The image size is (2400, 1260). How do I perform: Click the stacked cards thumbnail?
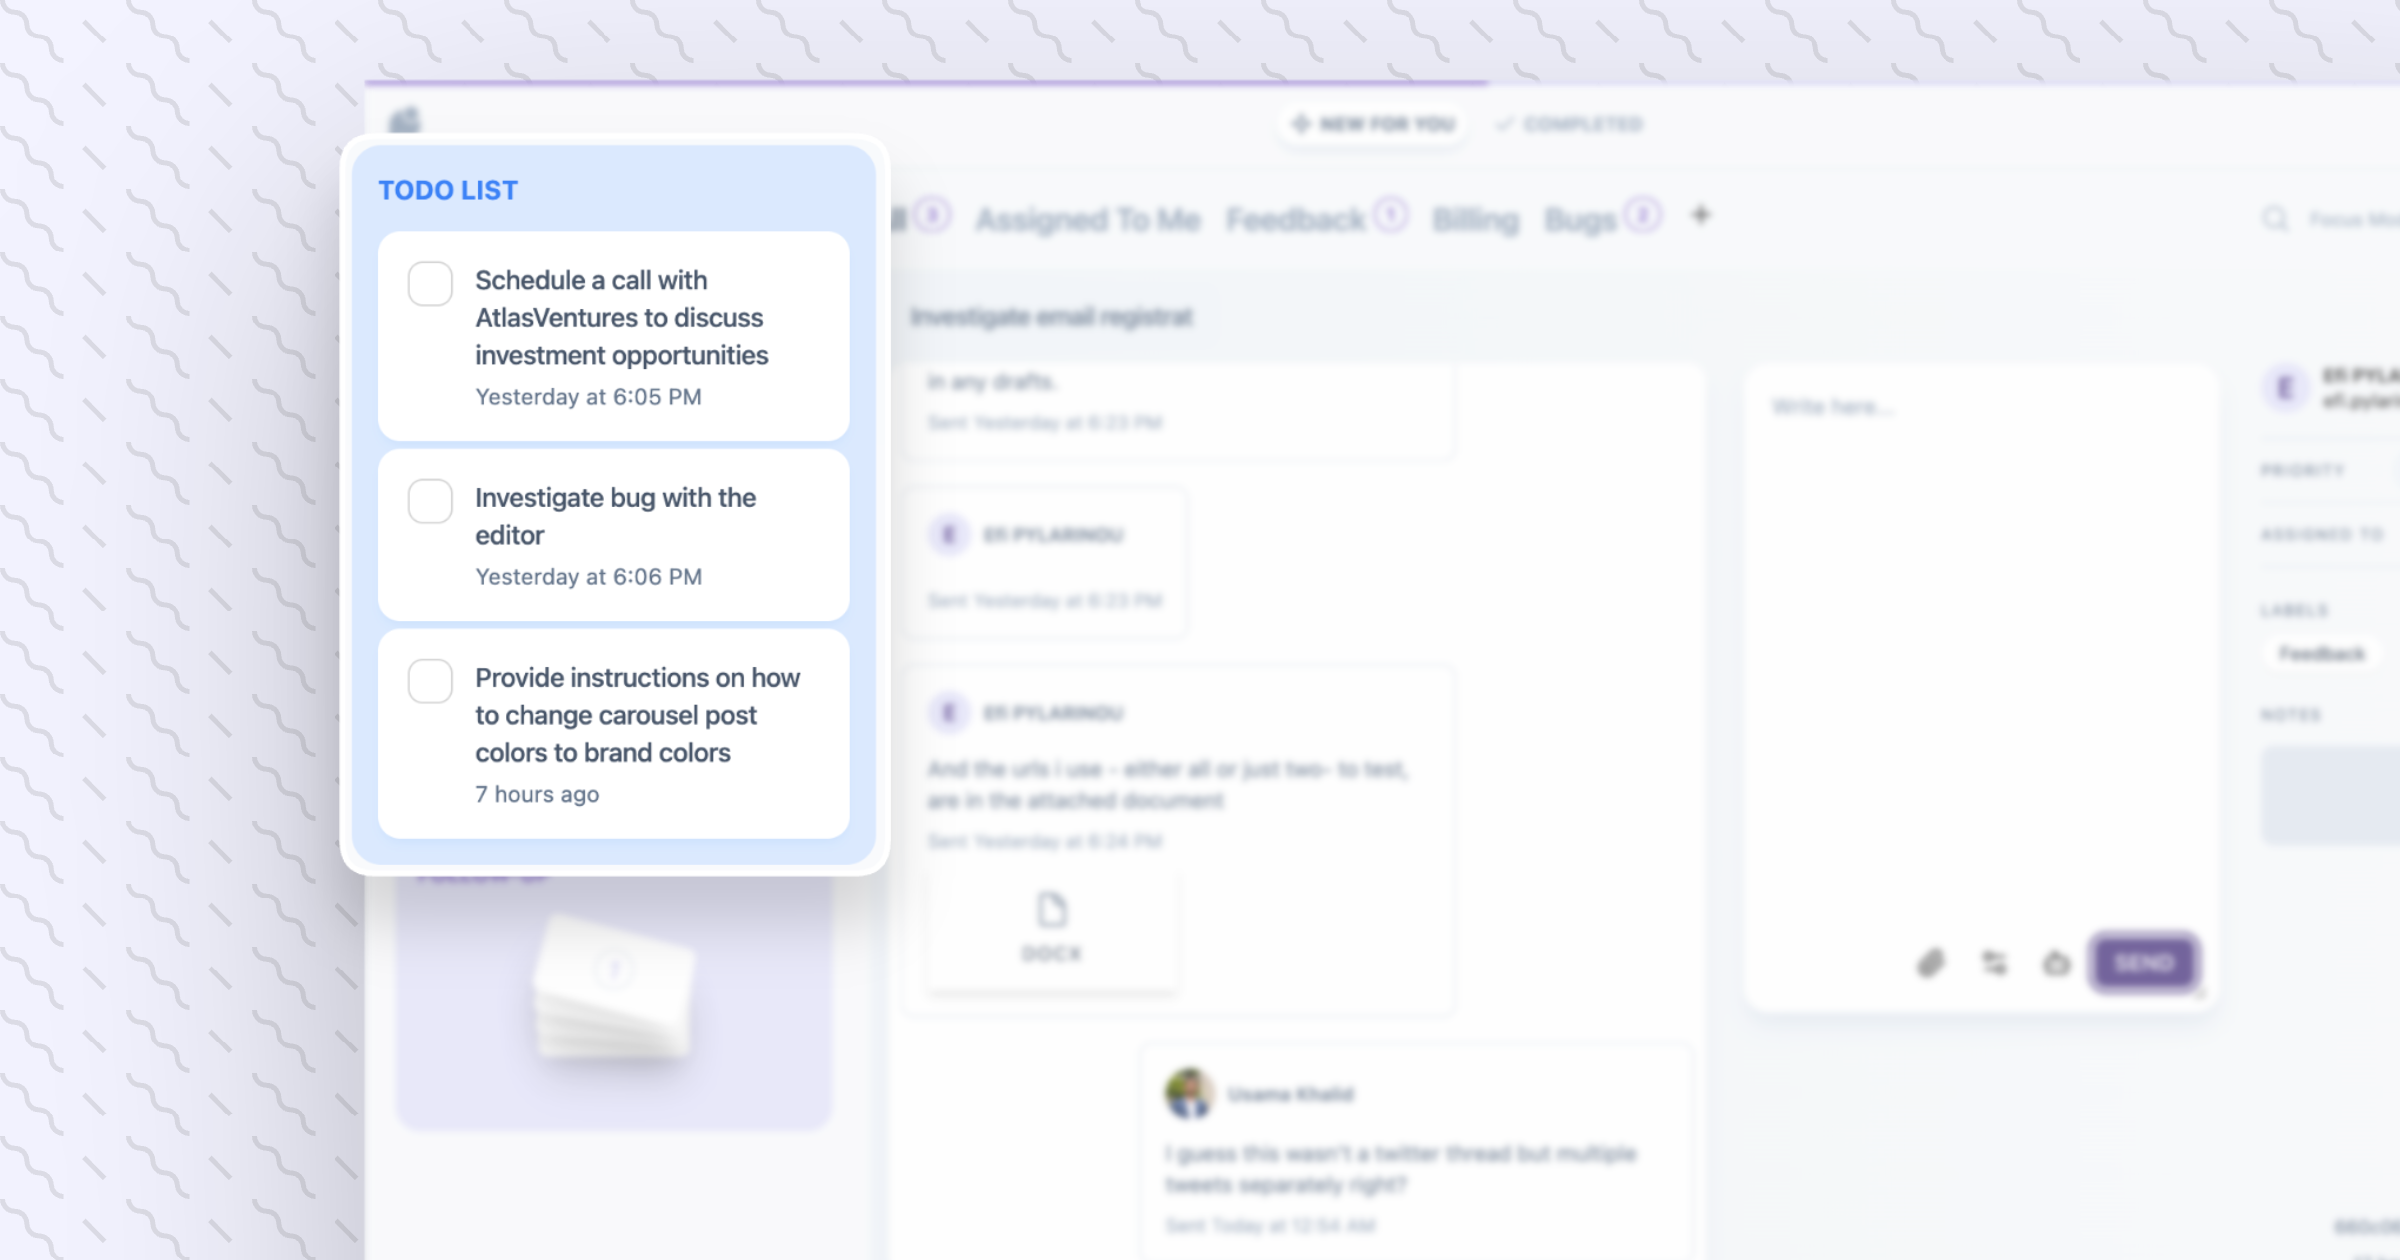coord(614,987)
